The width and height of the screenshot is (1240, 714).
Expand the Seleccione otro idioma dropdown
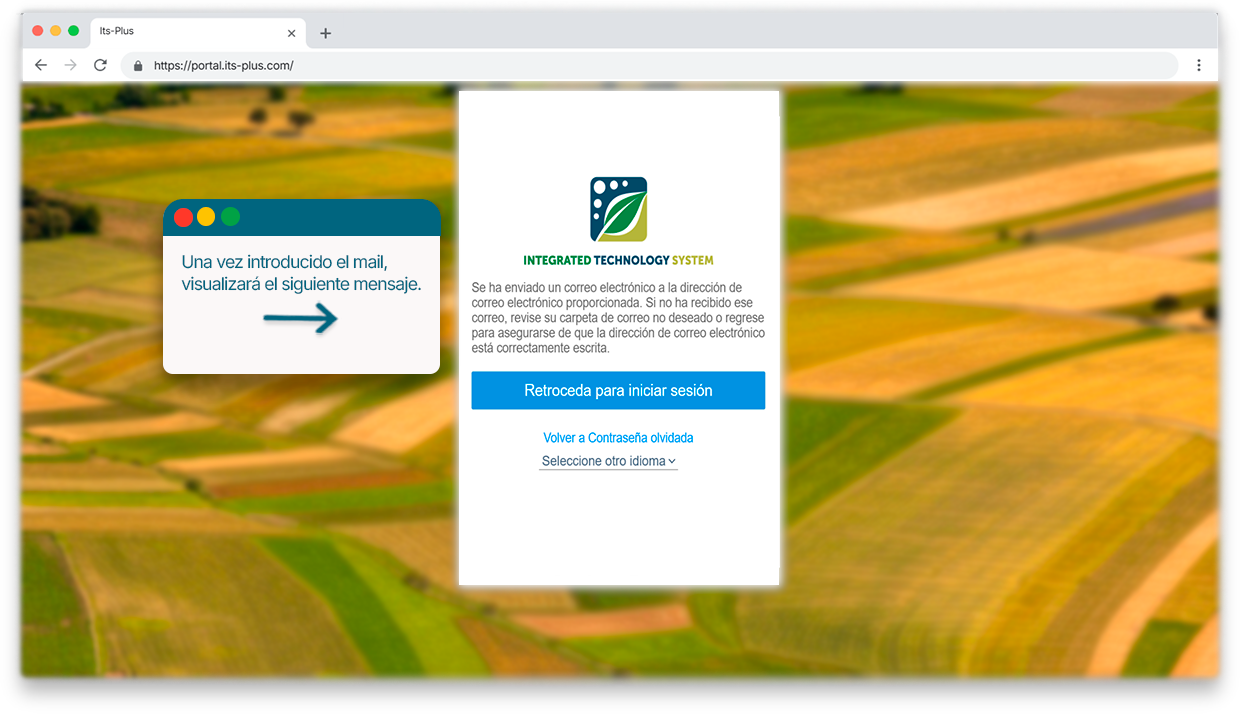(x=609, y=462)
